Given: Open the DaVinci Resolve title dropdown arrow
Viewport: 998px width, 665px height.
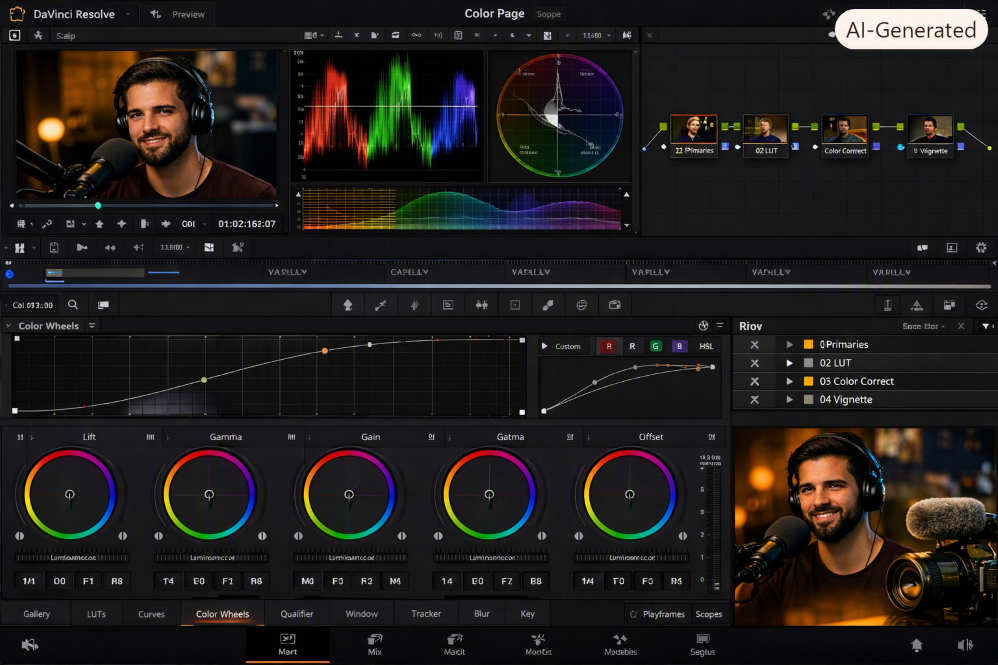Looking at the screenshot, I should [x=127, y=14].
